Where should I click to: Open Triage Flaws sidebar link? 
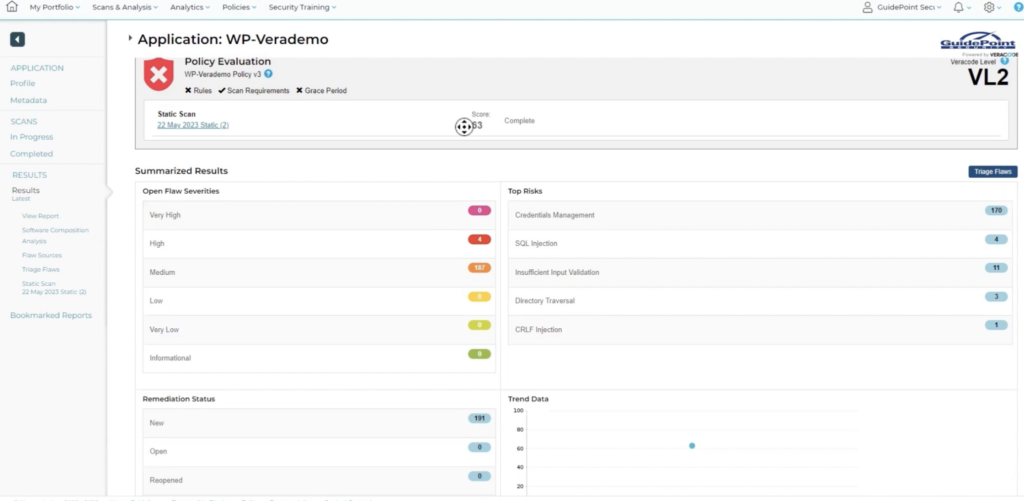(x=40, y=270)
